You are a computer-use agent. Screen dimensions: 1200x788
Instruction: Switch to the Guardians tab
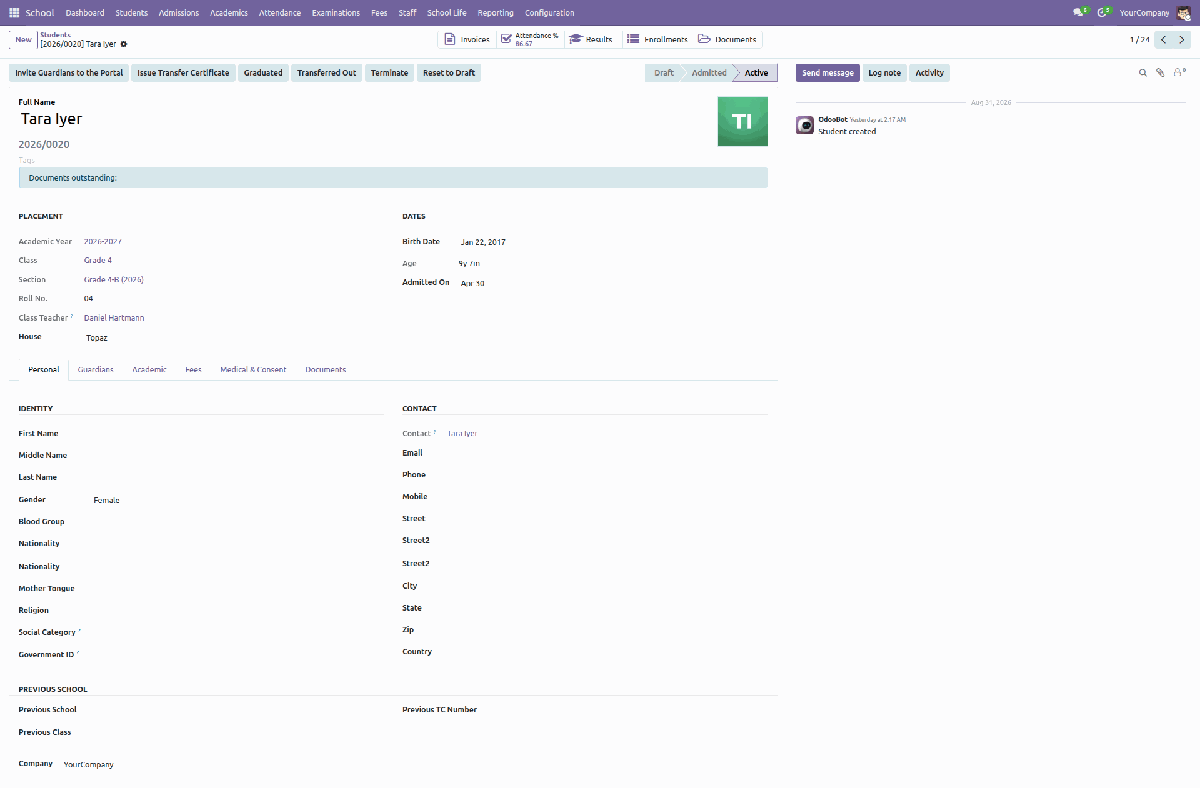point(95,369)
